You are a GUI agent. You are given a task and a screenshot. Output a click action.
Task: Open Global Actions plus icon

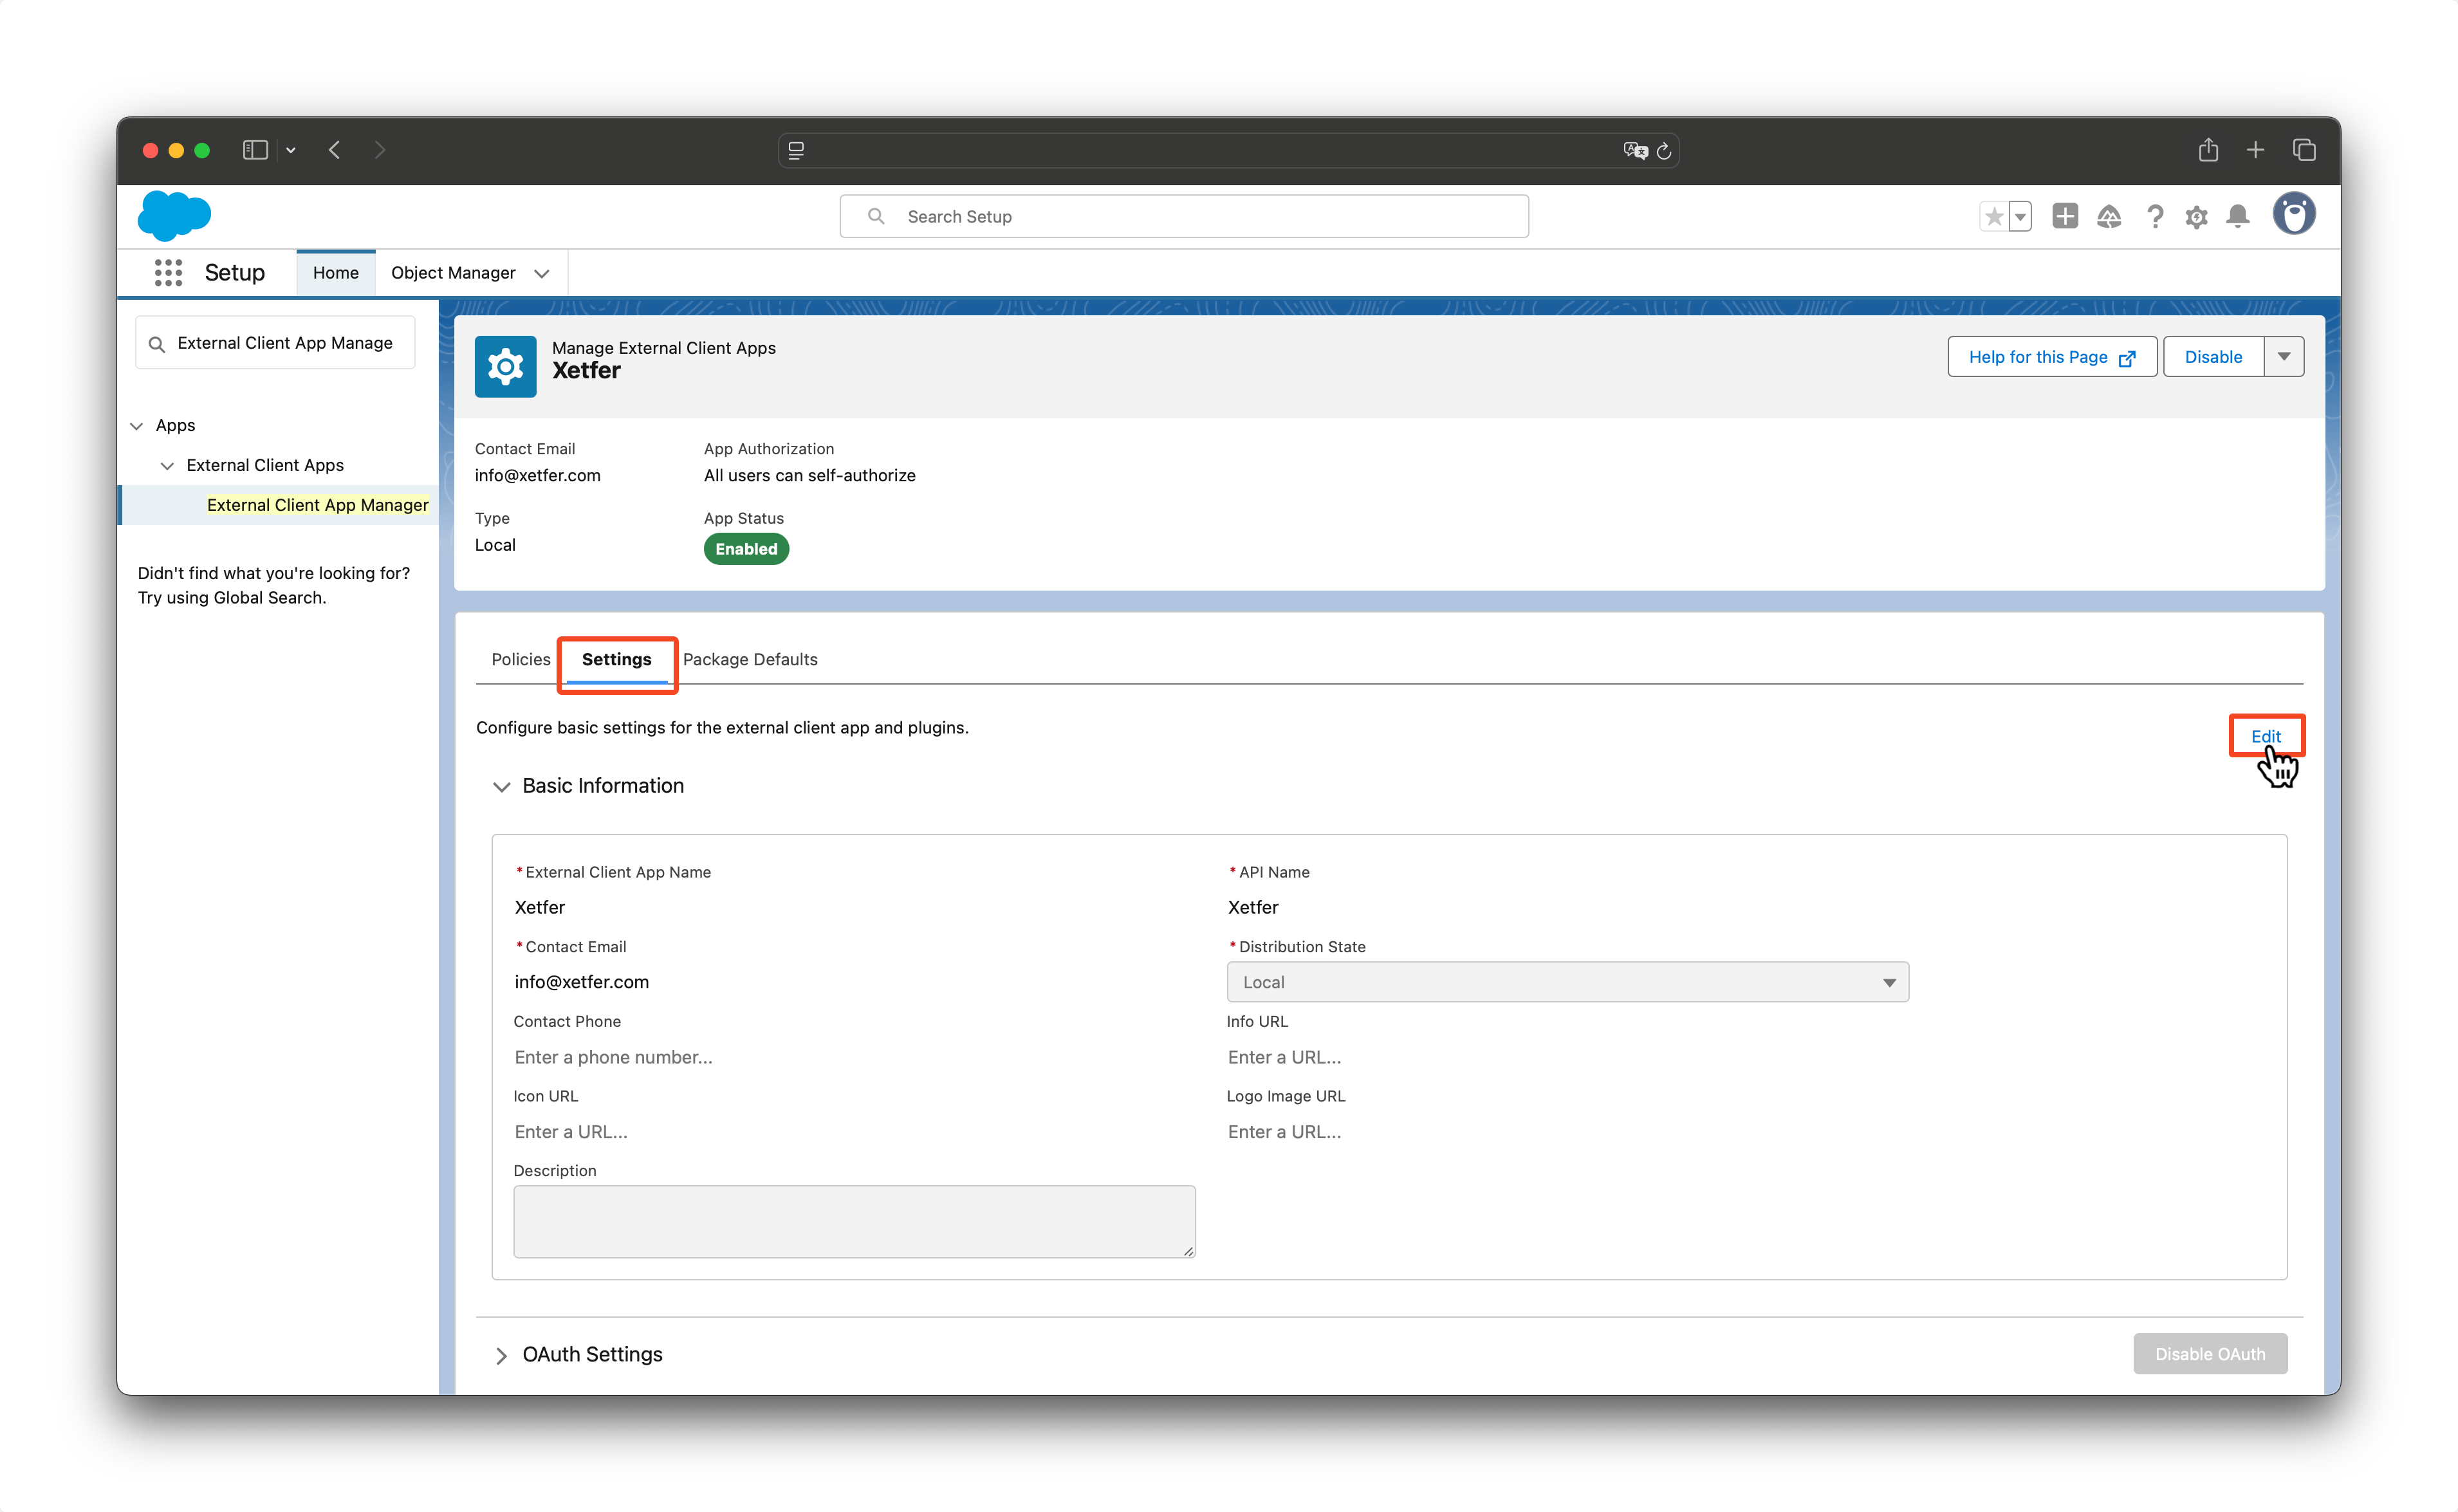2064,216
